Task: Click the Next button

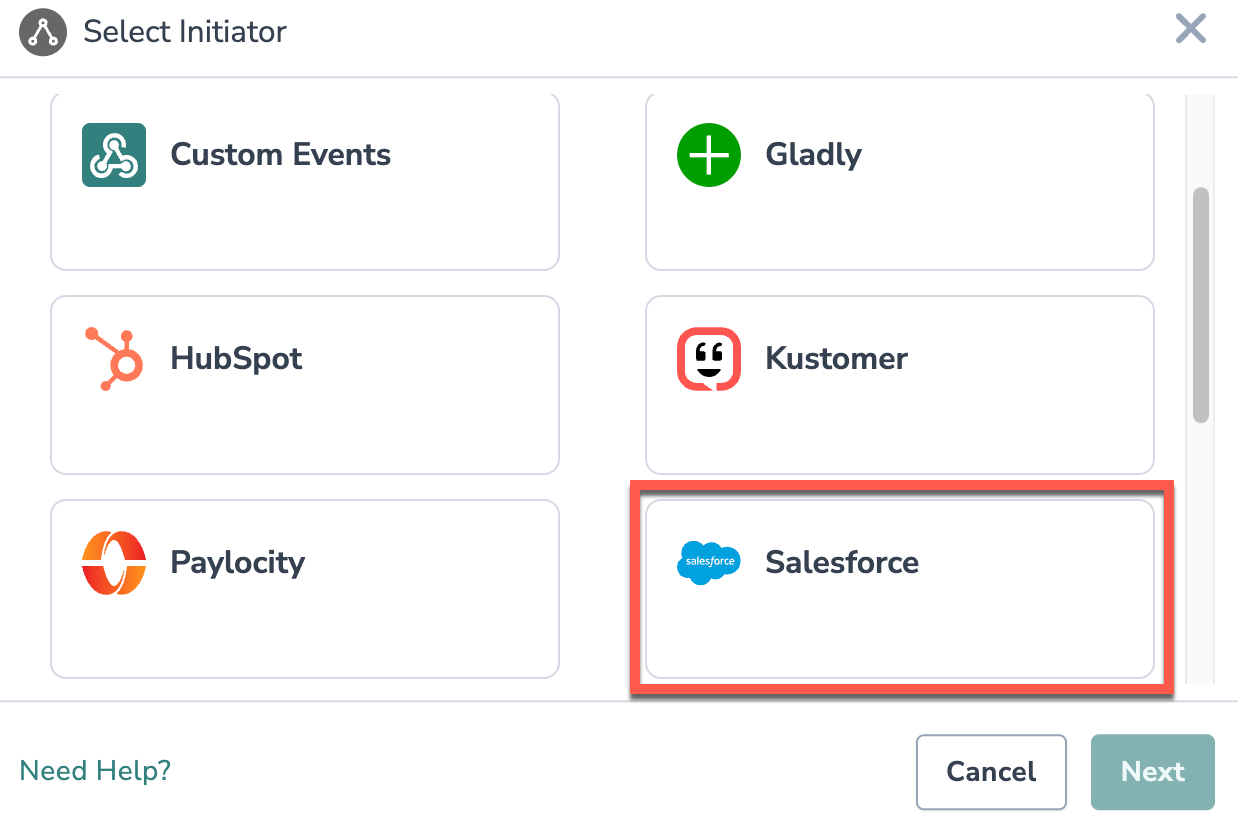Action: click(x=1152, y=772)
